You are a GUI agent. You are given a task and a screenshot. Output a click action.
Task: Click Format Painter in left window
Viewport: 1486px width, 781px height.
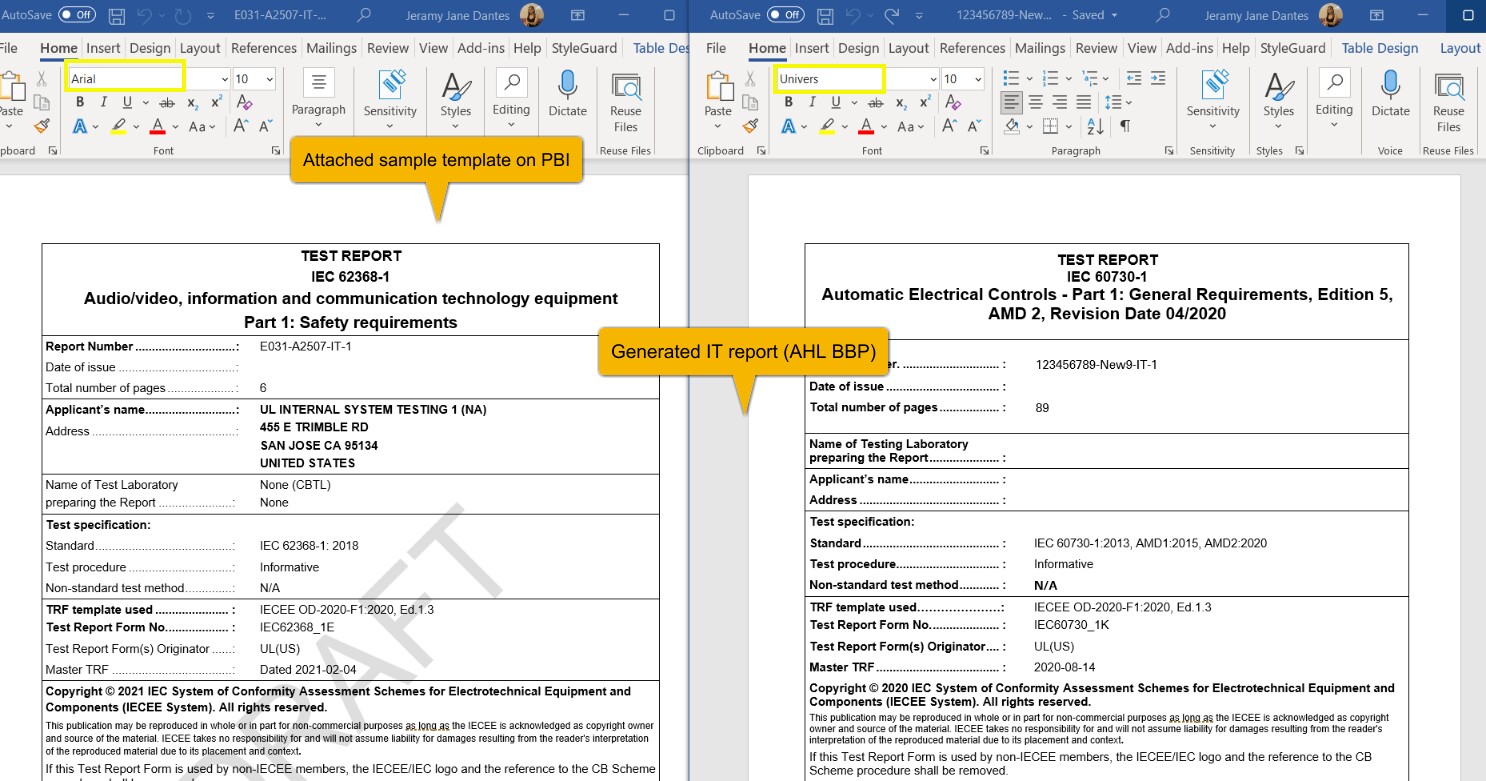click(41, 126)
